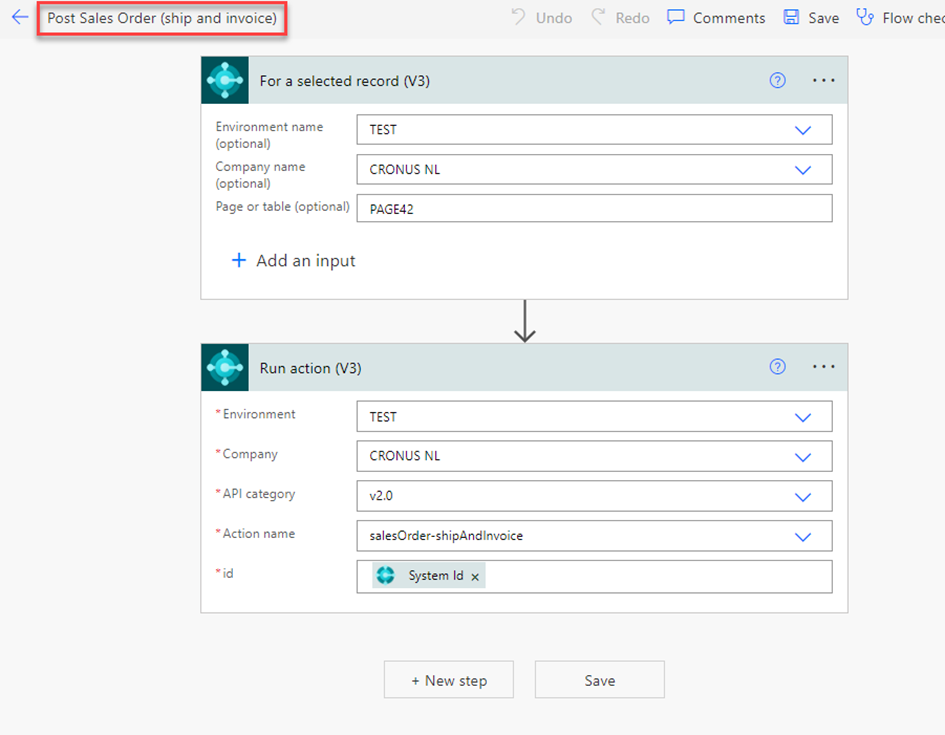Insert a step at the connector arrow
Screen dimensions: 945x735
click(525, 321)
